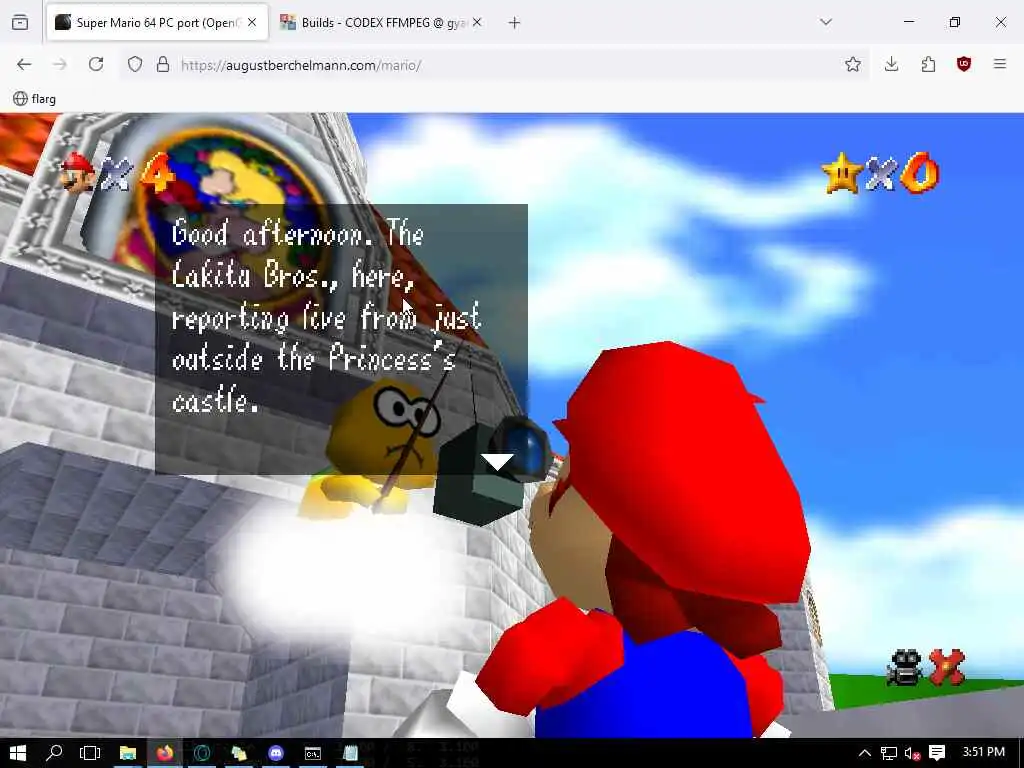Open the Action Center notifications
Image resolution: width=1024 pixels, height=768 pixels.
pyautogui.click(x=937, y=753)
